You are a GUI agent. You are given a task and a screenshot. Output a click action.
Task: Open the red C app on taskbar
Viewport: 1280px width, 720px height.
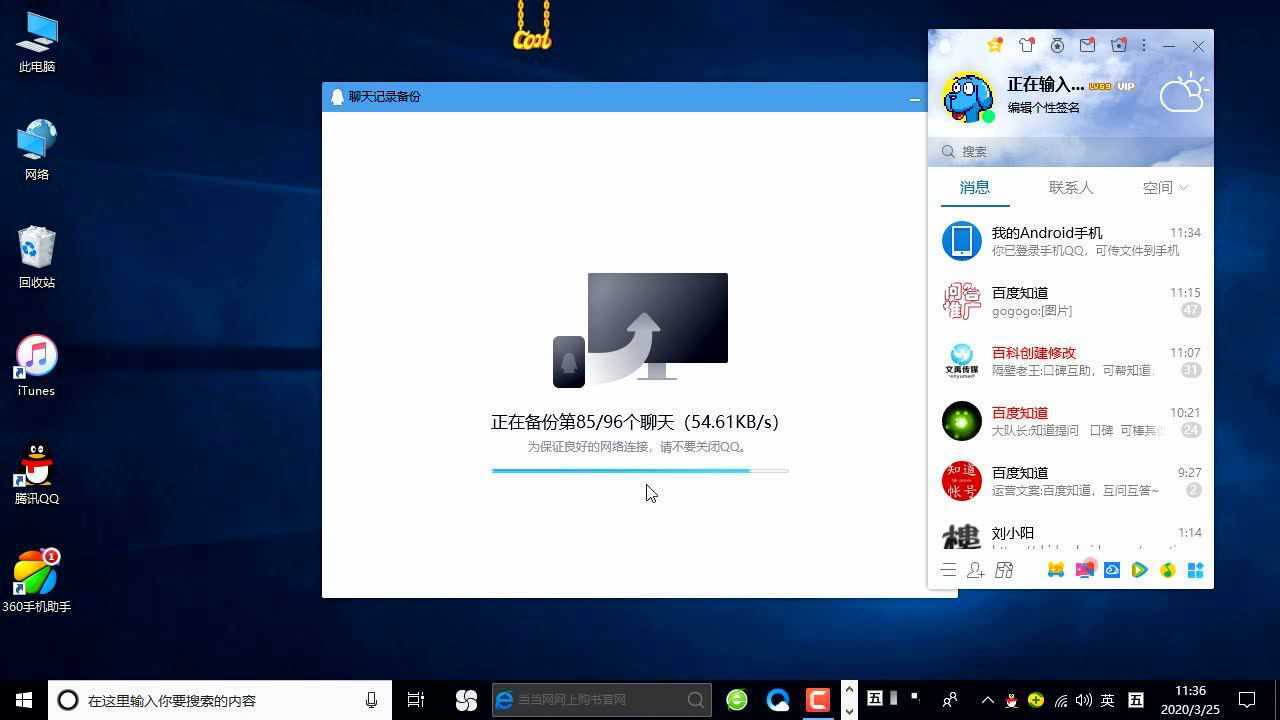[818, 700]
